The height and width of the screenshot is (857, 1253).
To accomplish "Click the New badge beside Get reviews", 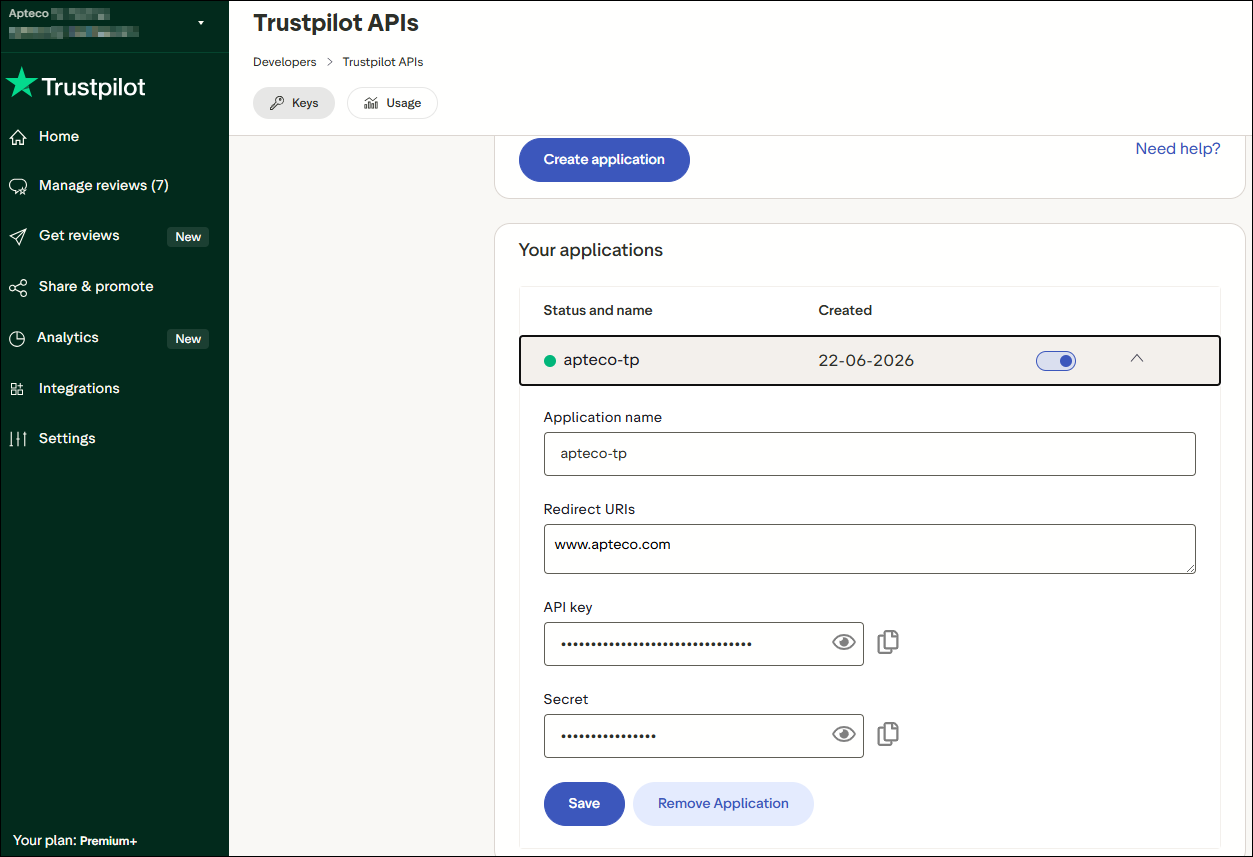I will (x=188, y=237).
